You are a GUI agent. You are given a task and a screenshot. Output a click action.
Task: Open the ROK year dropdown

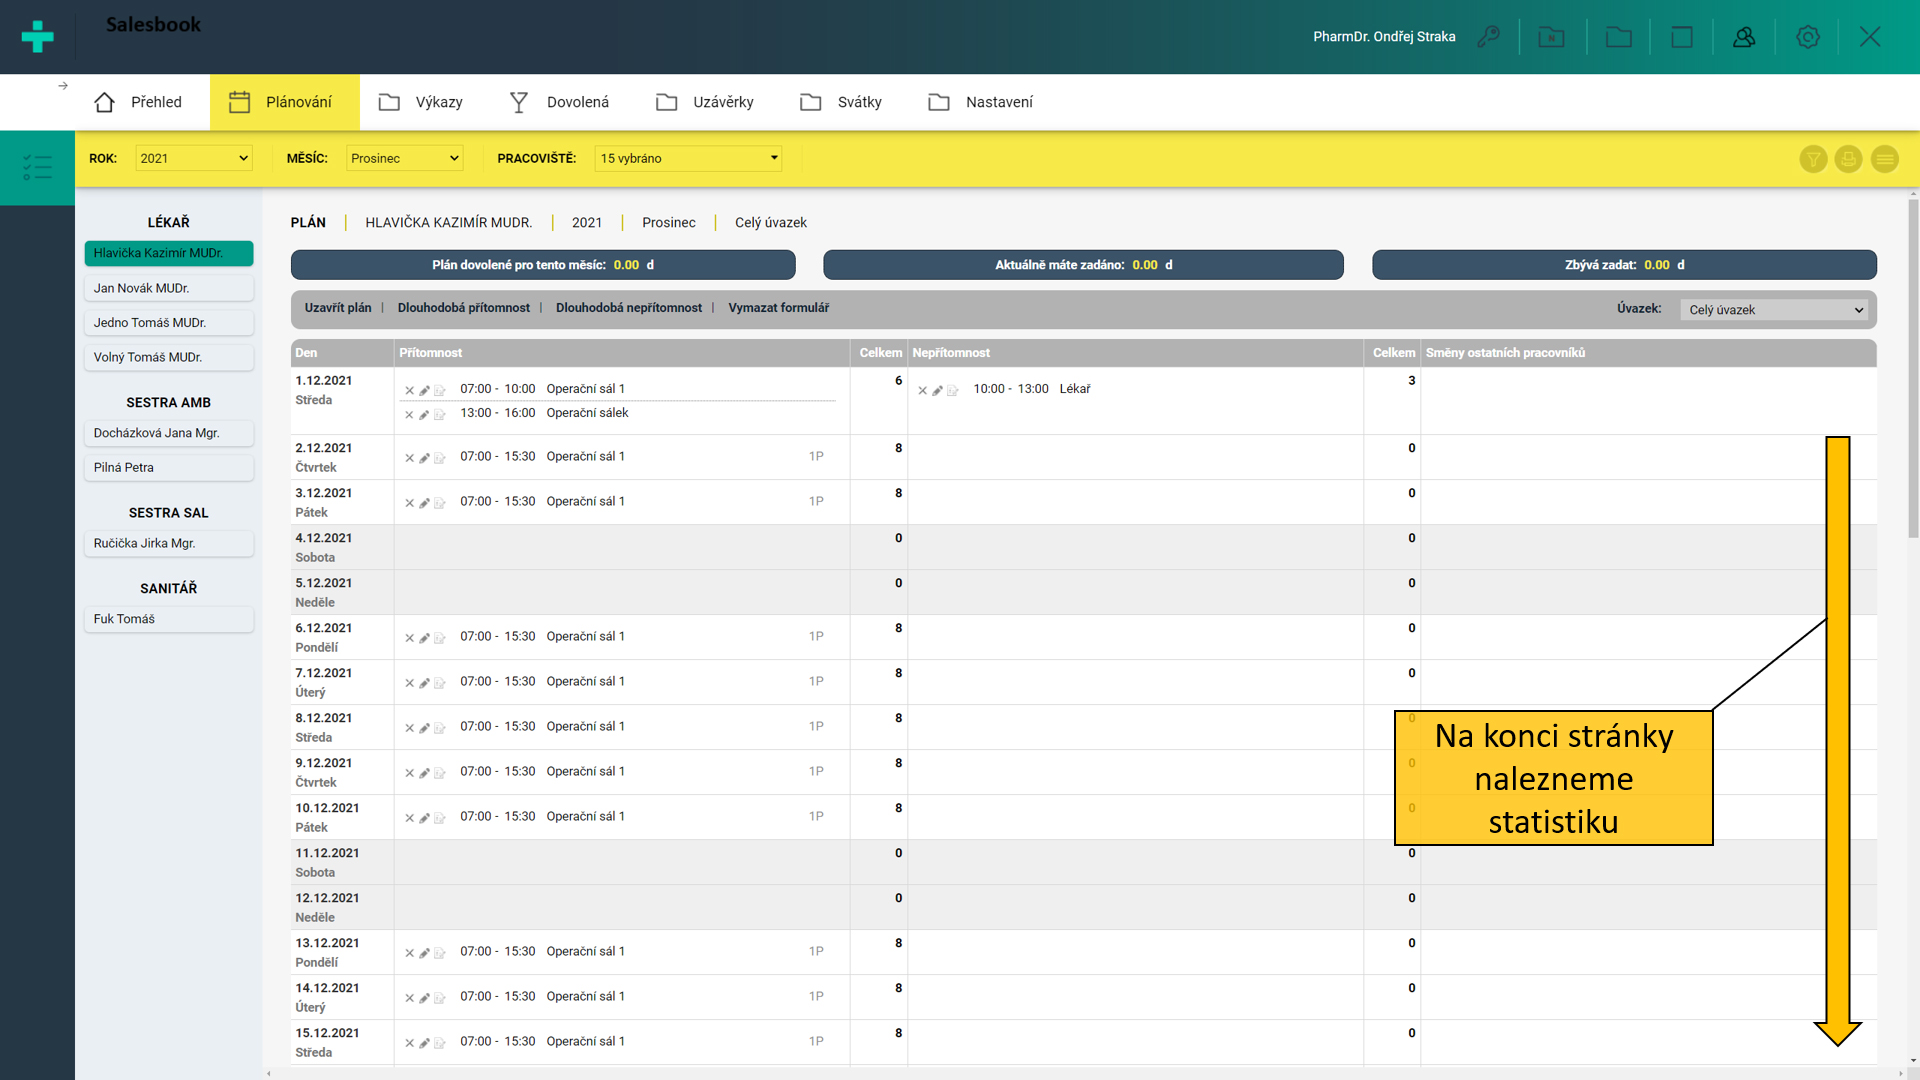(193, 158)
